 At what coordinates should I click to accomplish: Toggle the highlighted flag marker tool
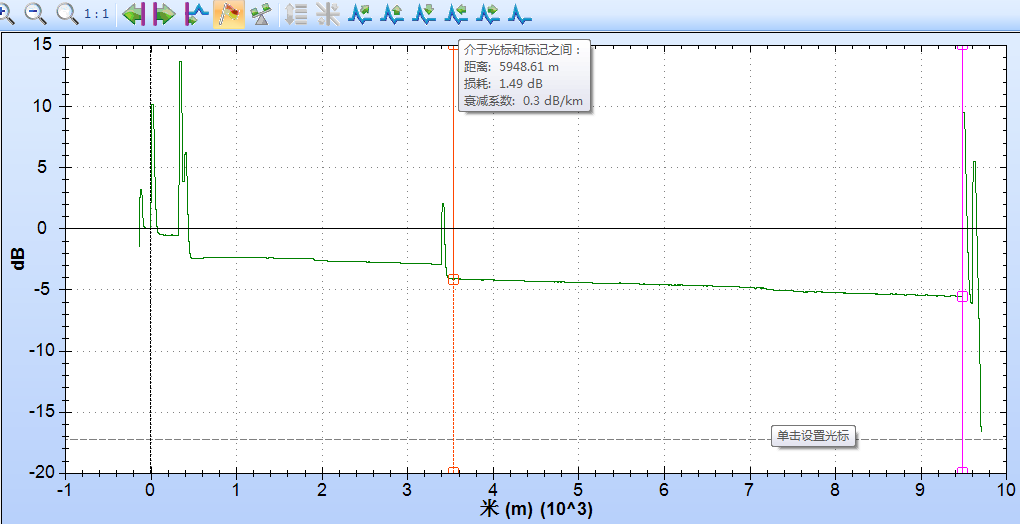pos(229,14)
